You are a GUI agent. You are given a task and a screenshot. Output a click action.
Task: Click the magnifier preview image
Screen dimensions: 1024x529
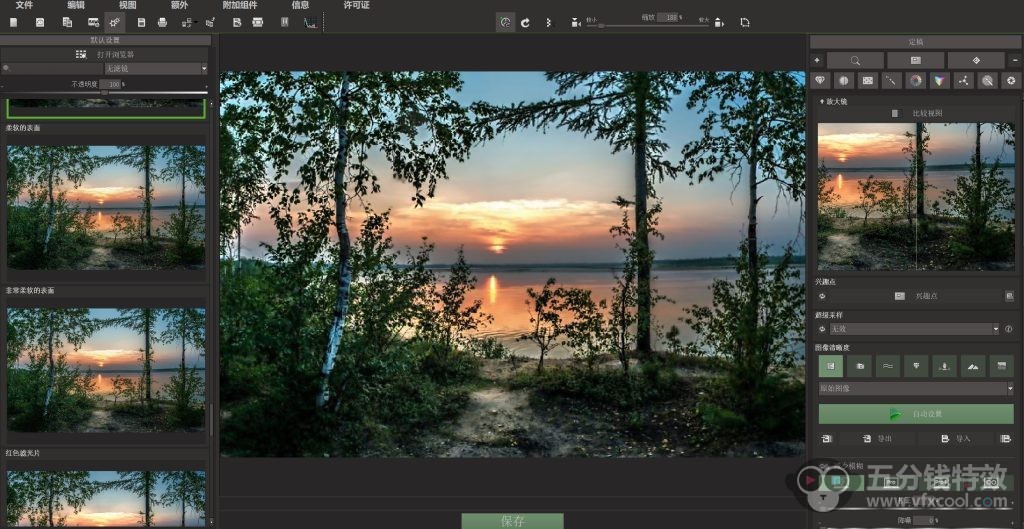coord(916,197)
